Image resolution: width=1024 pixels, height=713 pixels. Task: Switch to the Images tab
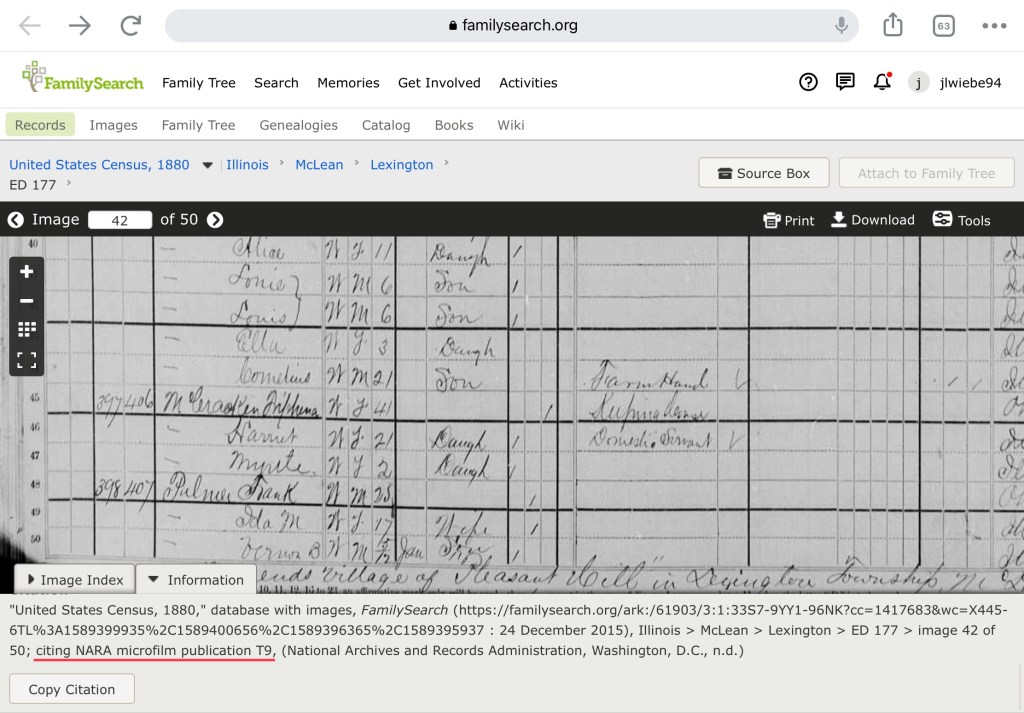[x=113, y=125]
